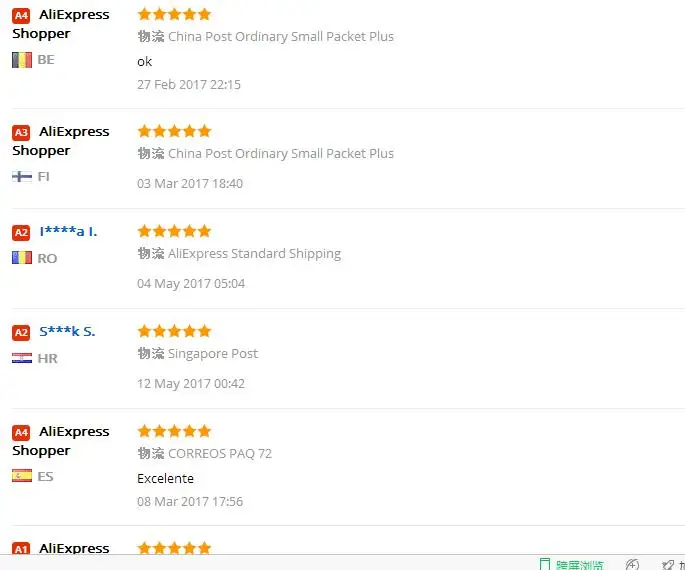Image resolution: width=685 pixels, height=570 pixels.
Task: Click the AliExpress Standard Shipping text
Action: point(254,254)
